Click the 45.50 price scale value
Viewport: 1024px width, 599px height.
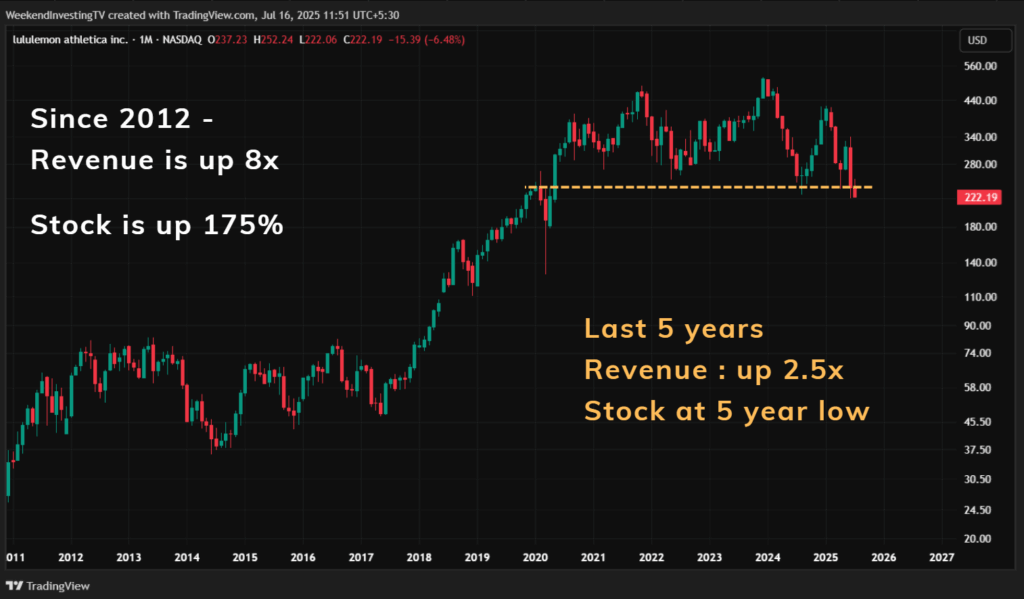(x=978, y=422)
